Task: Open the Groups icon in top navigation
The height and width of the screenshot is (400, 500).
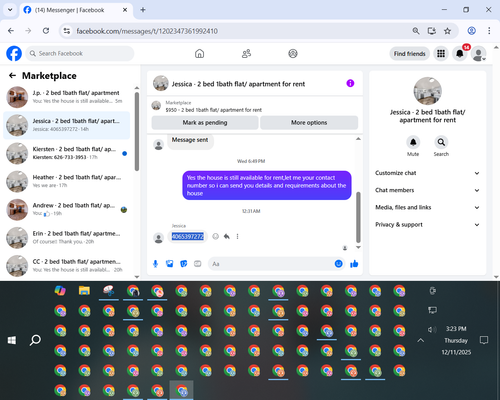Action: pyautogui.click(x=293, y=53)
